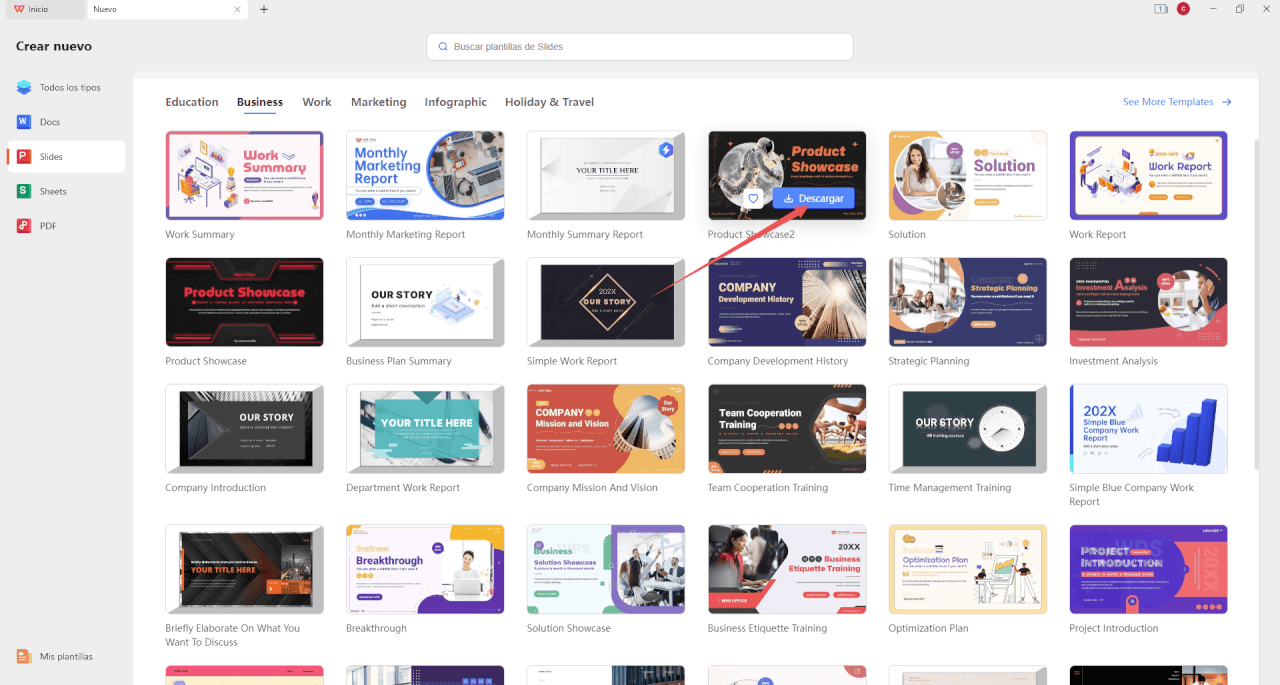This screenshot has width=1280, height=685.
Task: Click the tab manager icon in the titlebar
Action: [x=1160, y=9]
